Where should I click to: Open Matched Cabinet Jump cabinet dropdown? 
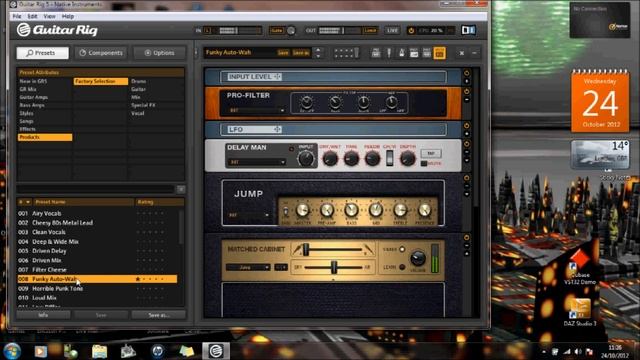click(x=248, y=267)
